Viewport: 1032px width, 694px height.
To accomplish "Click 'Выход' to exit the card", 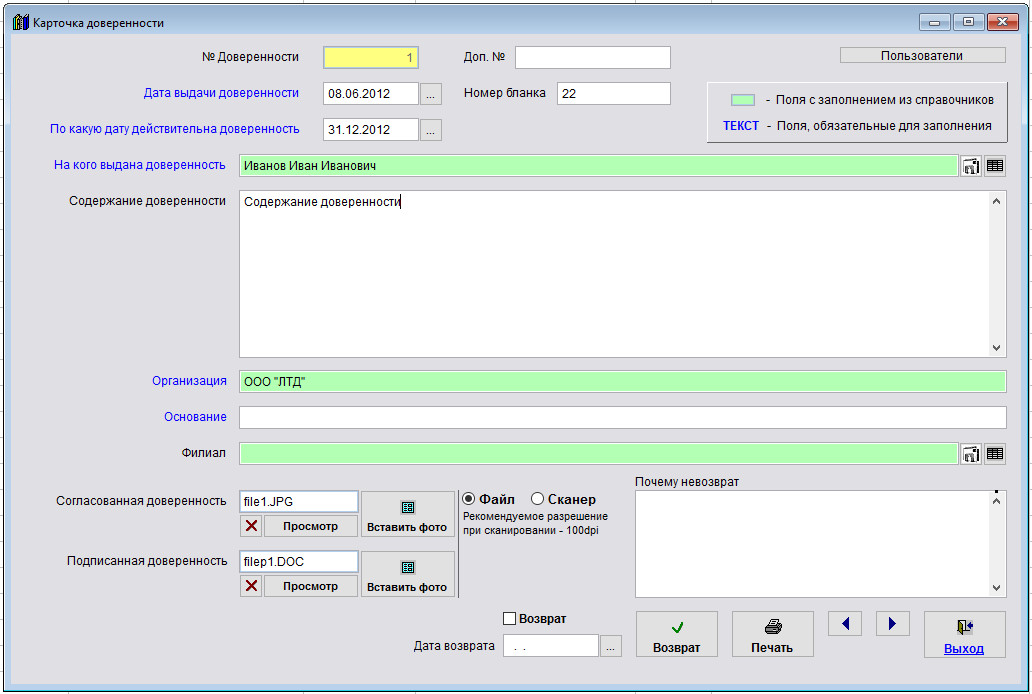I will tap(964, 634).
